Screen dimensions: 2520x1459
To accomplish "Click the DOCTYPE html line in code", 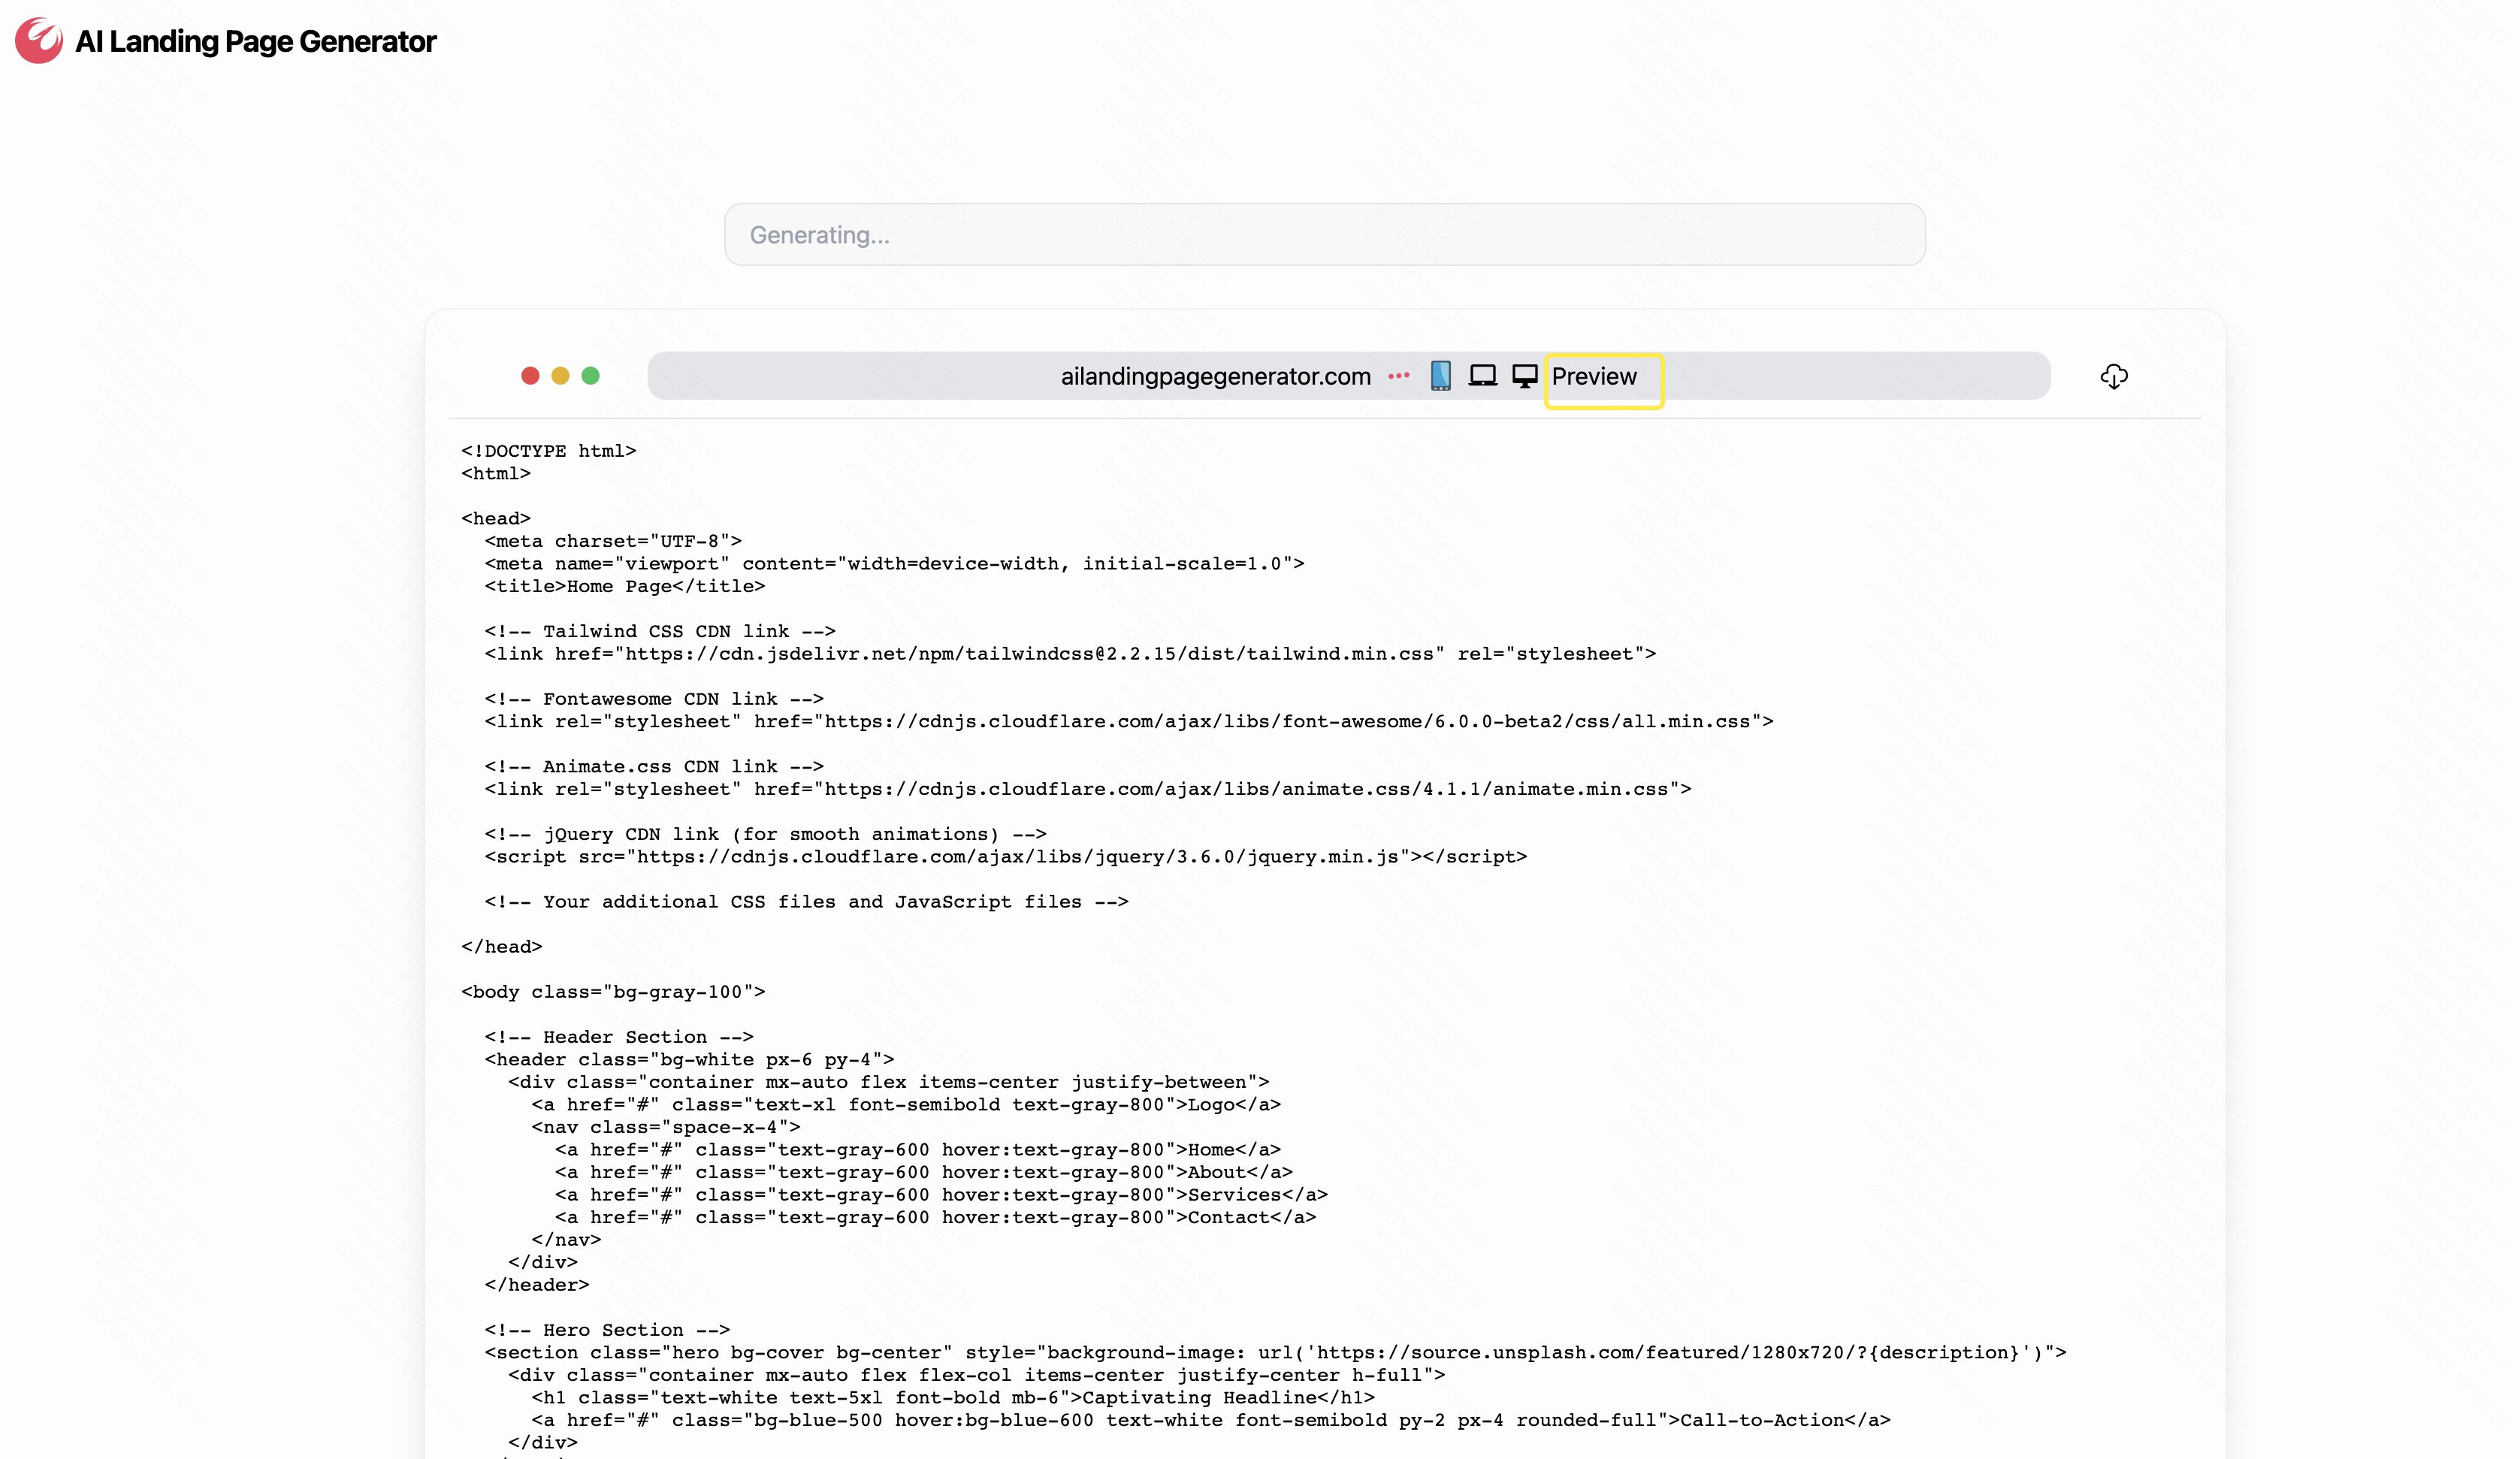I will [548, 451].
